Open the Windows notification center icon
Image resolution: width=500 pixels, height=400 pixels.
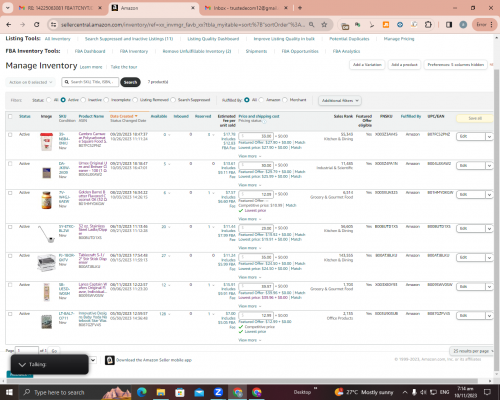tap(487, 392)
